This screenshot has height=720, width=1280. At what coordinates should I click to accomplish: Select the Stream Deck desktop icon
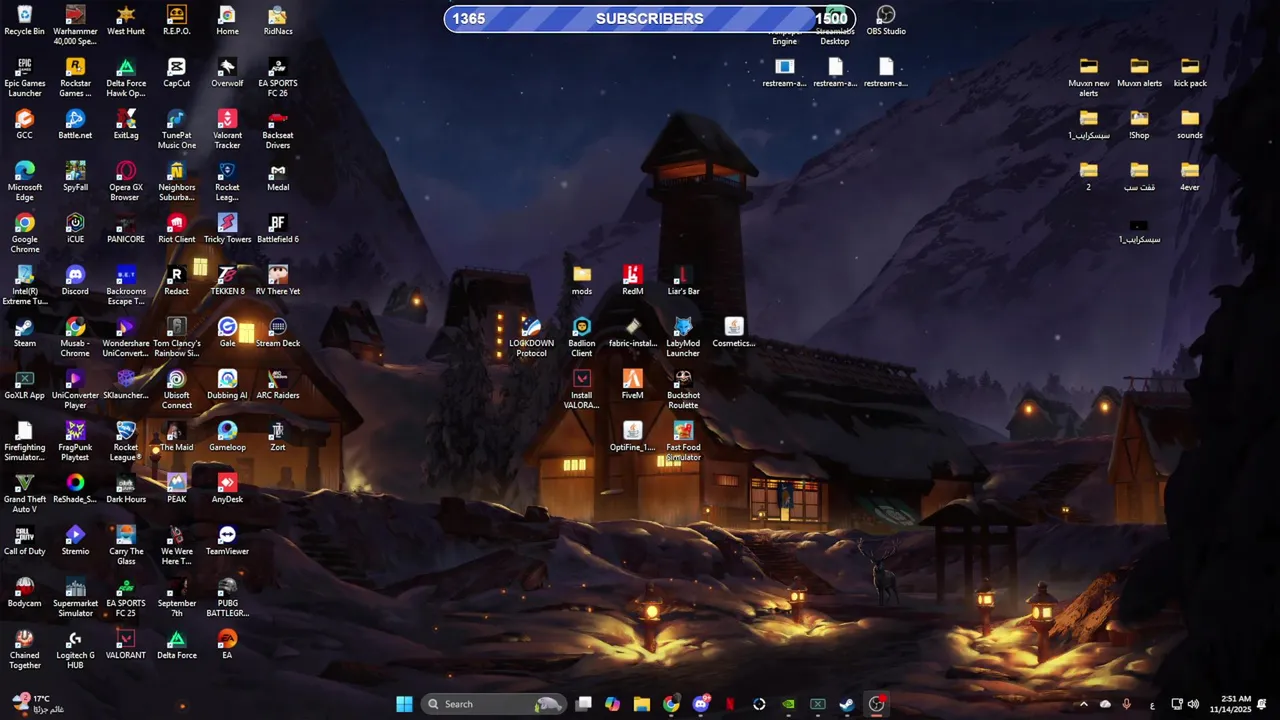pyautogui.click(x=278, y=332)
